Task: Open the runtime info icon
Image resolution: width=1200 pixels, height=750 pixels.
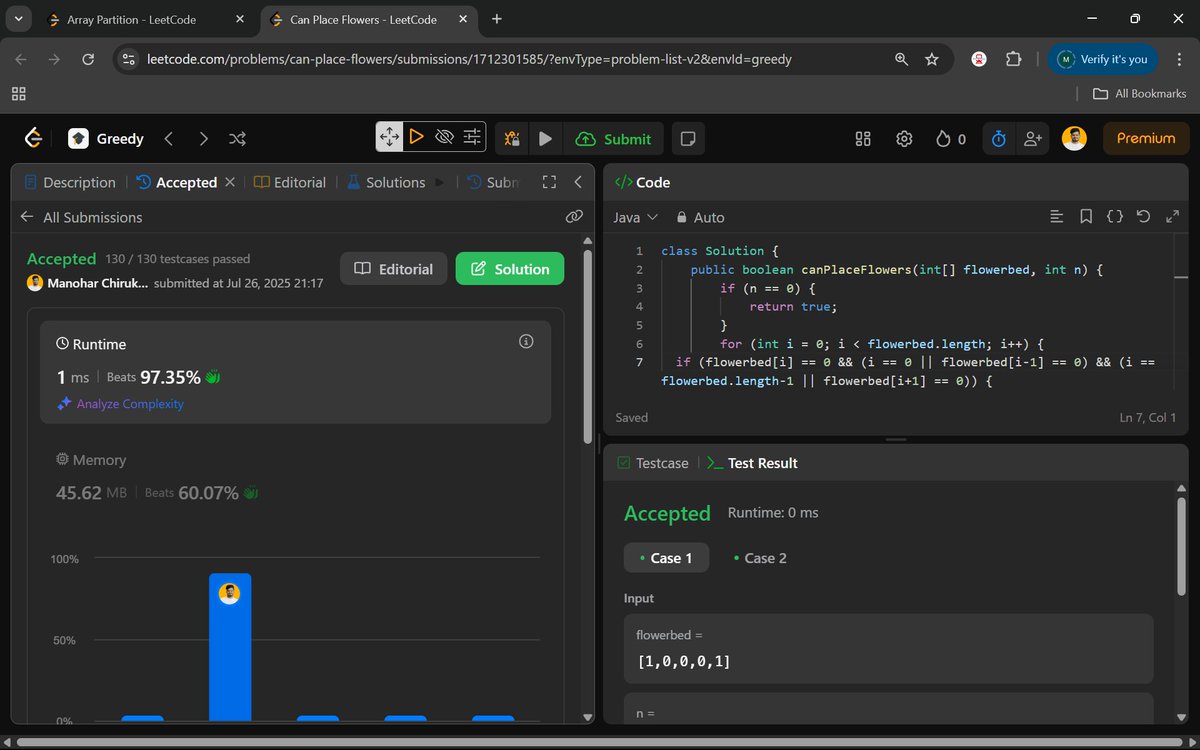Action: click(x=526, y=342)
